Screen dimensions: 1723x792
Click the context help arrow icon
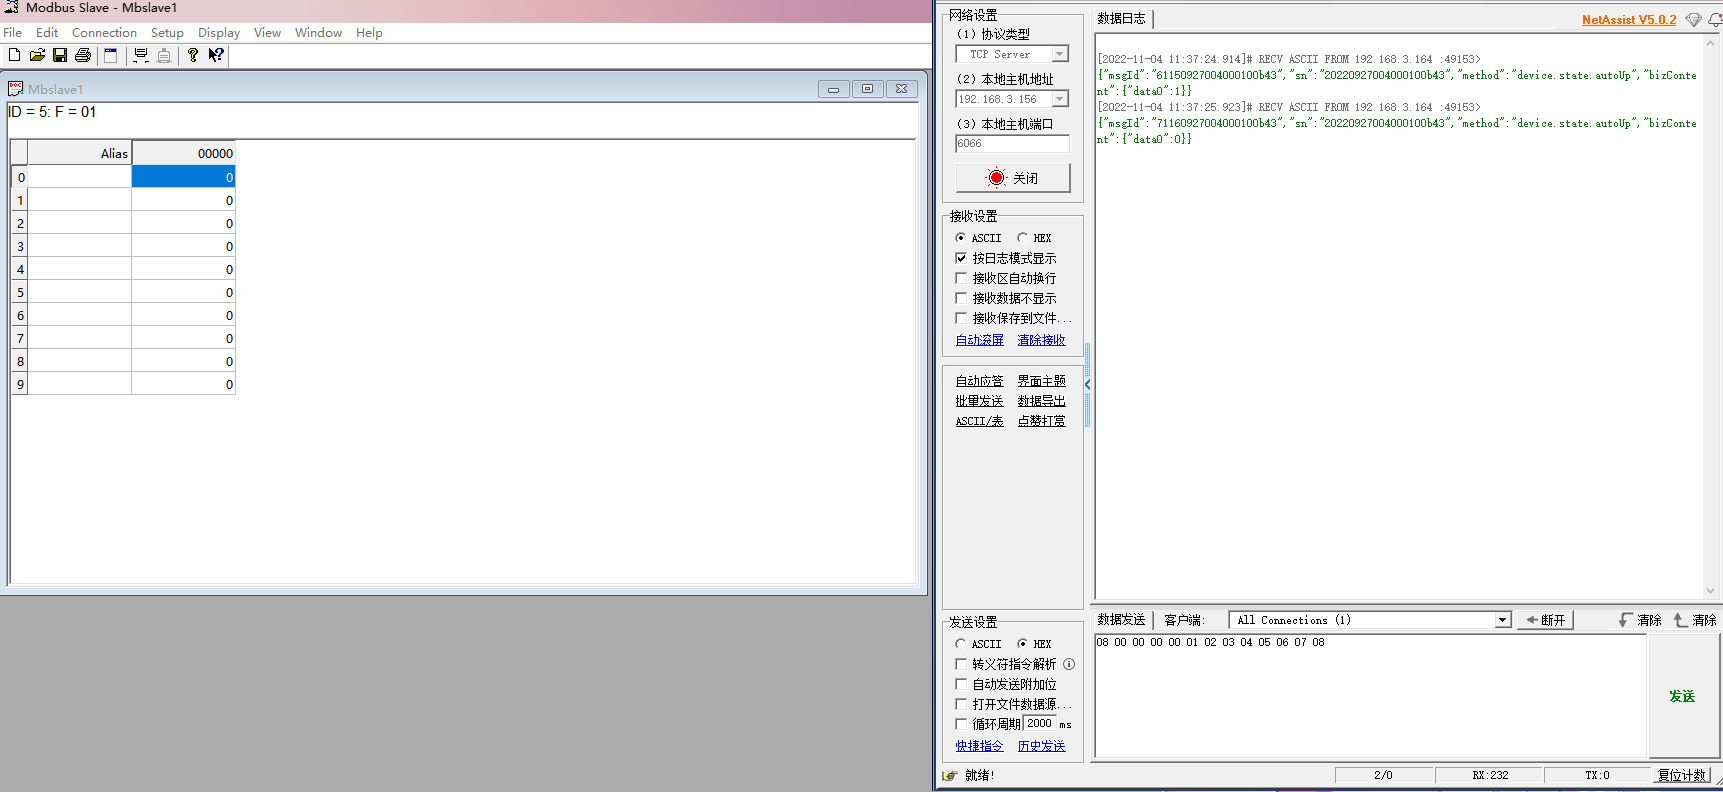(215, 56)
